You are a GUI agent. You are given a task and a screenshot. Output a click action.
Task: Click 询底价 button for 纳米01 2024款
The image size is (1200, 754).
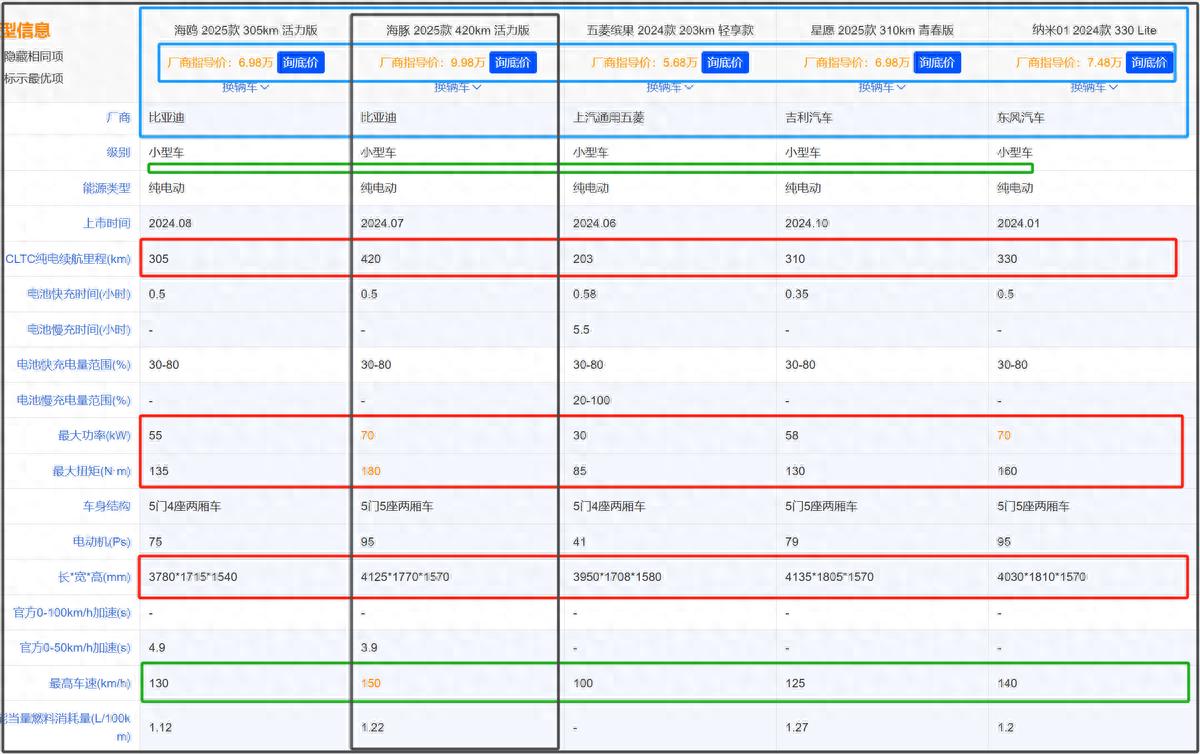click(1149, 63)
